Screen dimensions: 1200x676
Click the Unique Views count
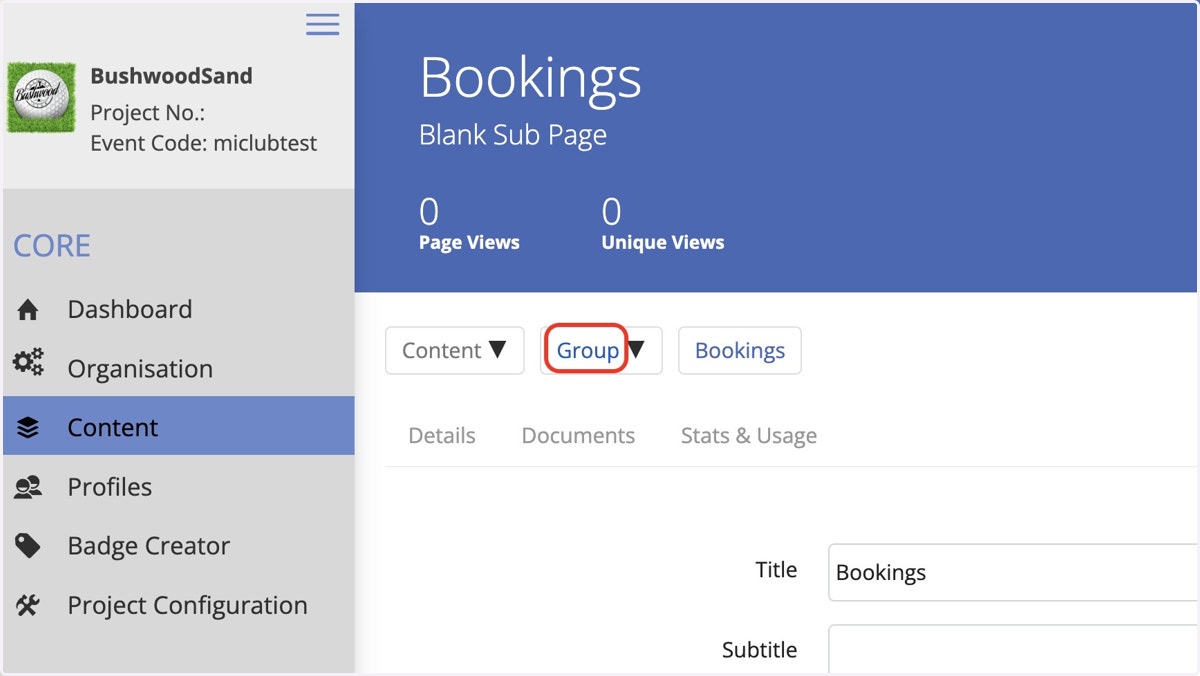tap(611, 212)
